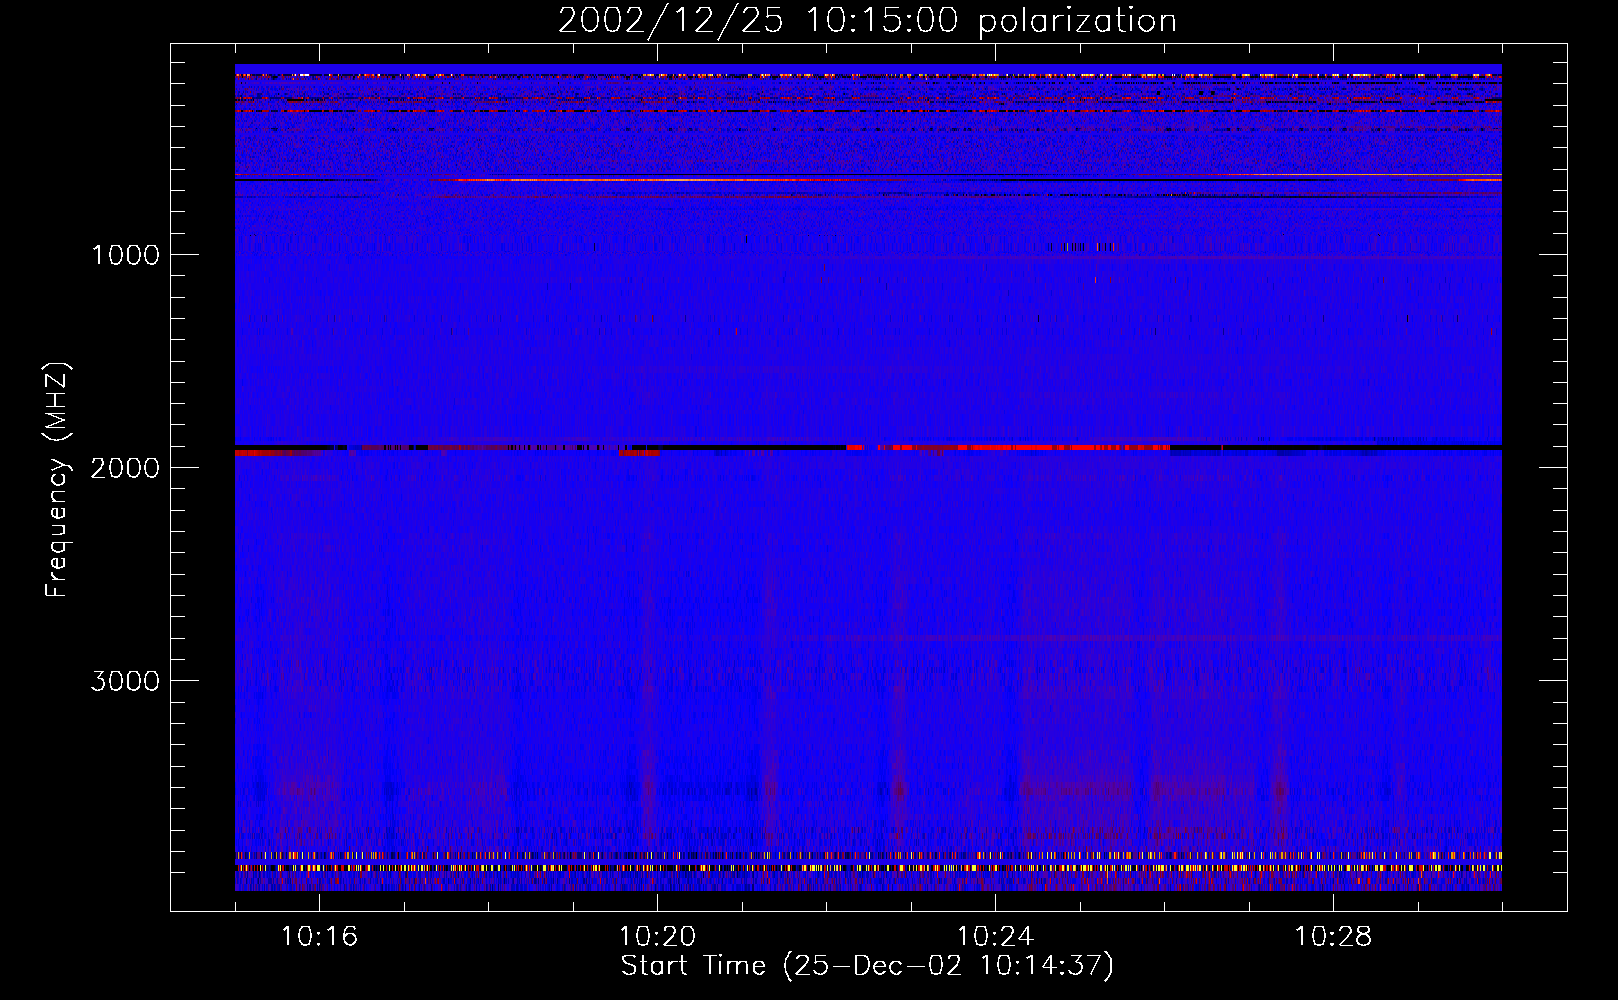Click the 1000 frequency tick label
The width and height of the screenshot is (1618, 1000).
125,255
